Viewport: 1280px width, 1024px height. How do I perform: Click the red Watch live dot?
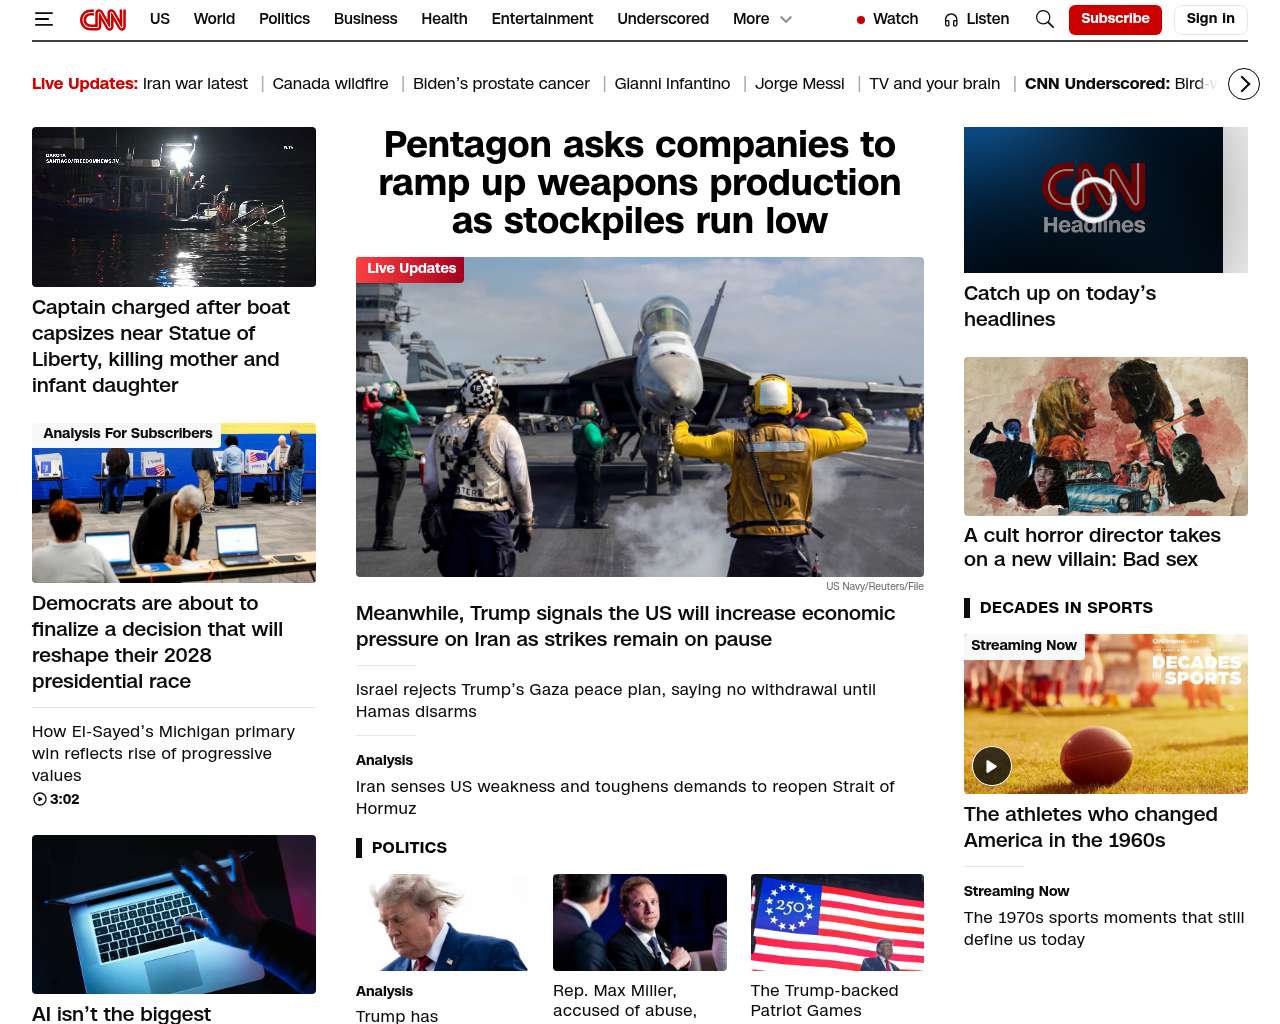861,20
